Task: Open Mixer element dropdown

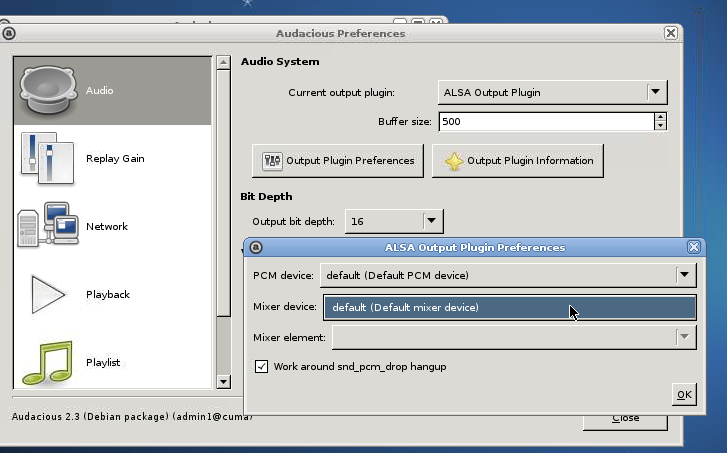Action: click(x=514, y=337)
